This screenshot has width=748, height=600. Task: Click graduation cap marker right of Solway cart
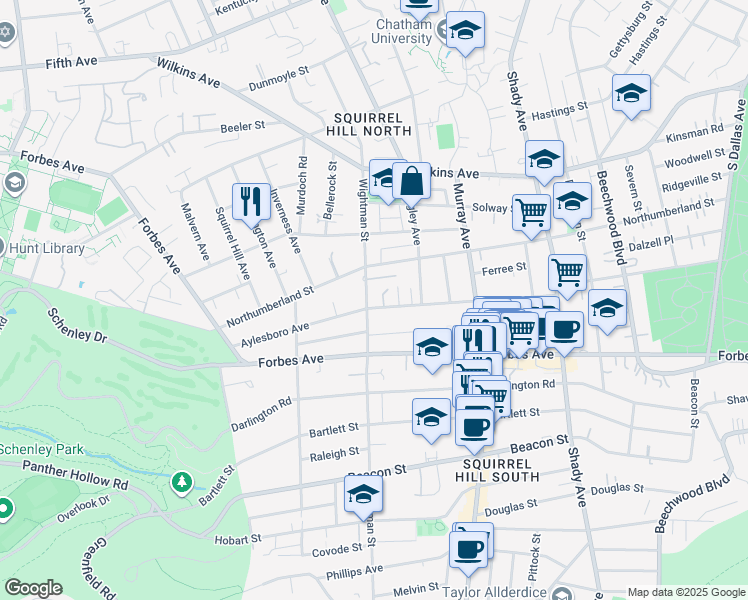pos(572,201)
